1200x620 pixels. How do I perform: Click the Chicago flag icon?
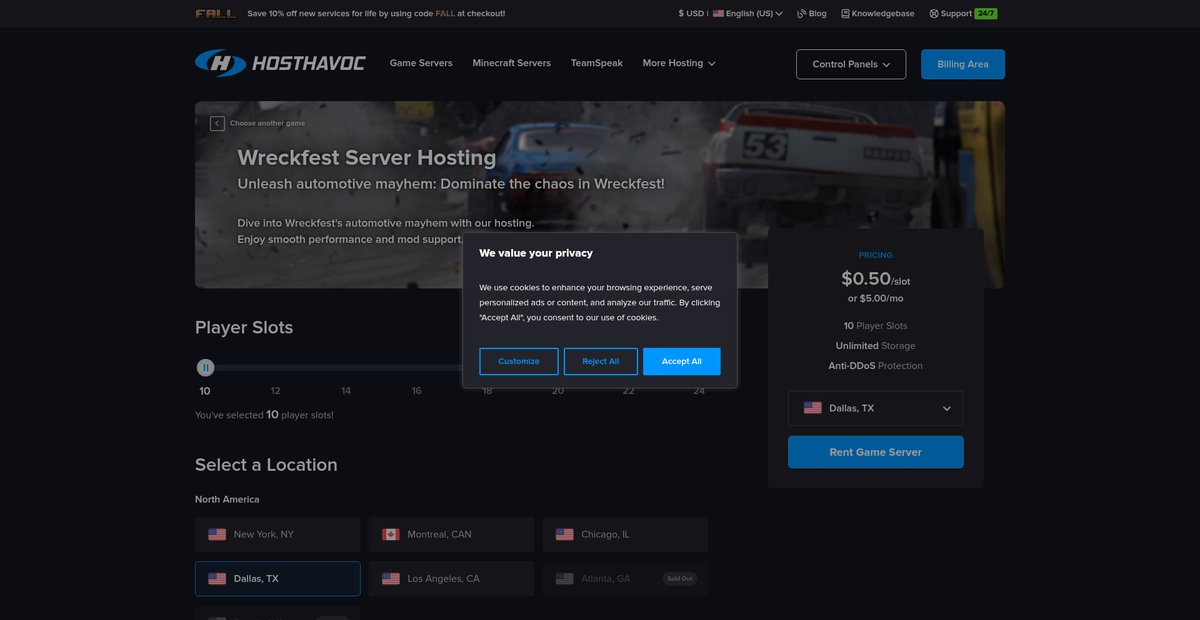[565, 534]
